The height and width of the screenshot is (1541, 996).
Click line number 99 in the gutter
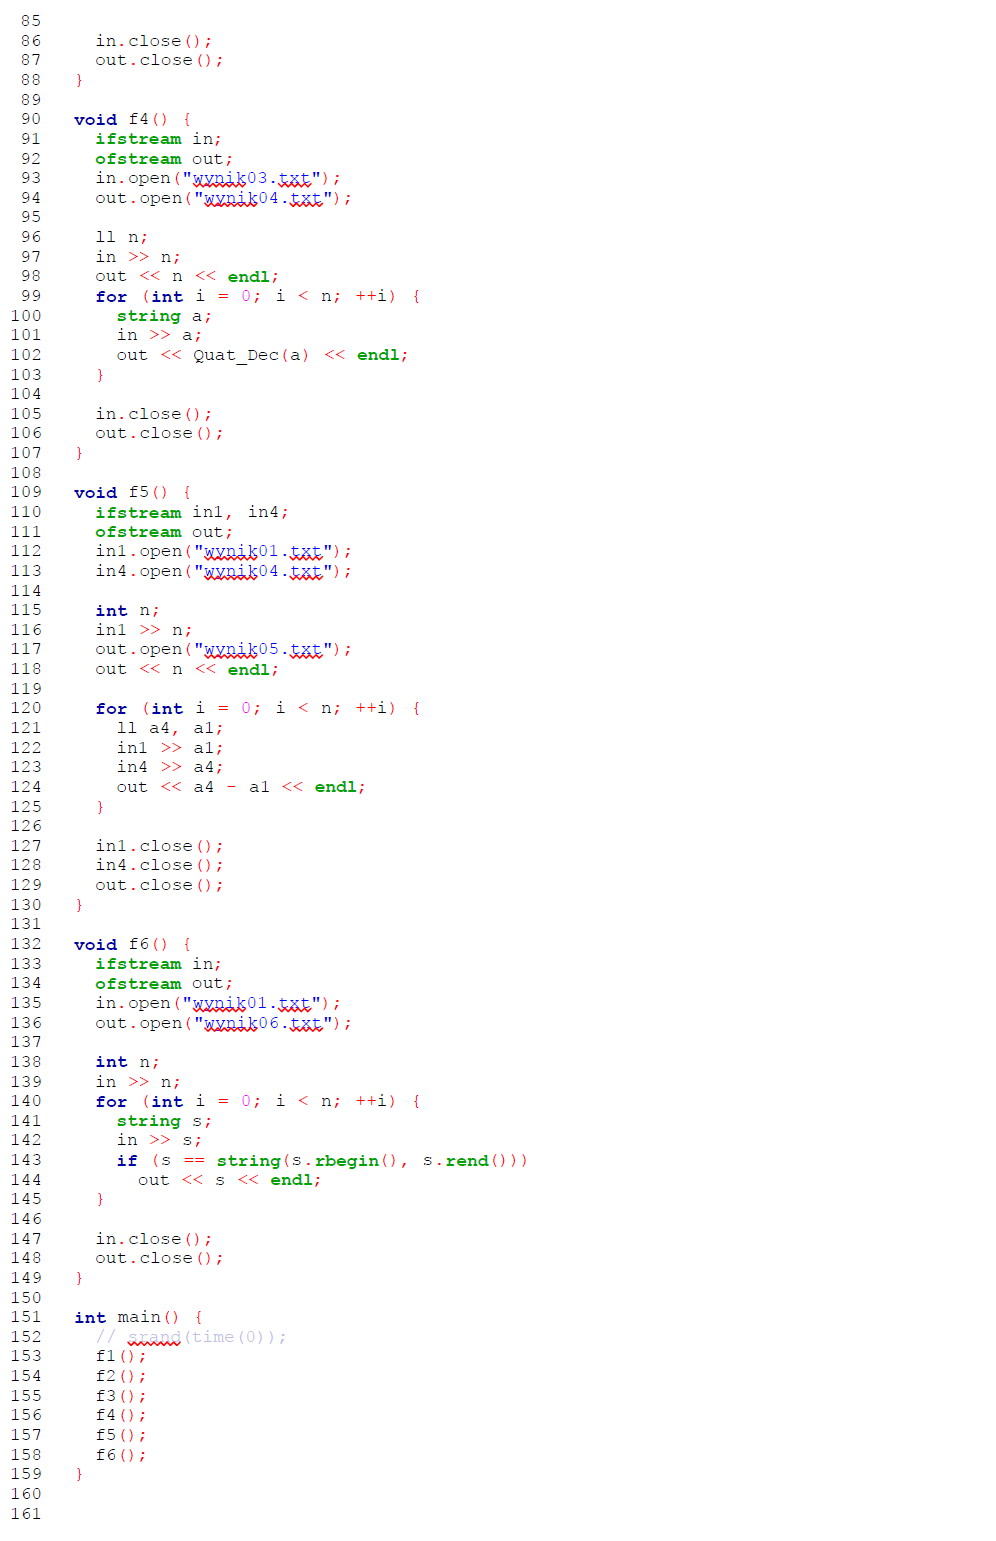click(31, 296)
